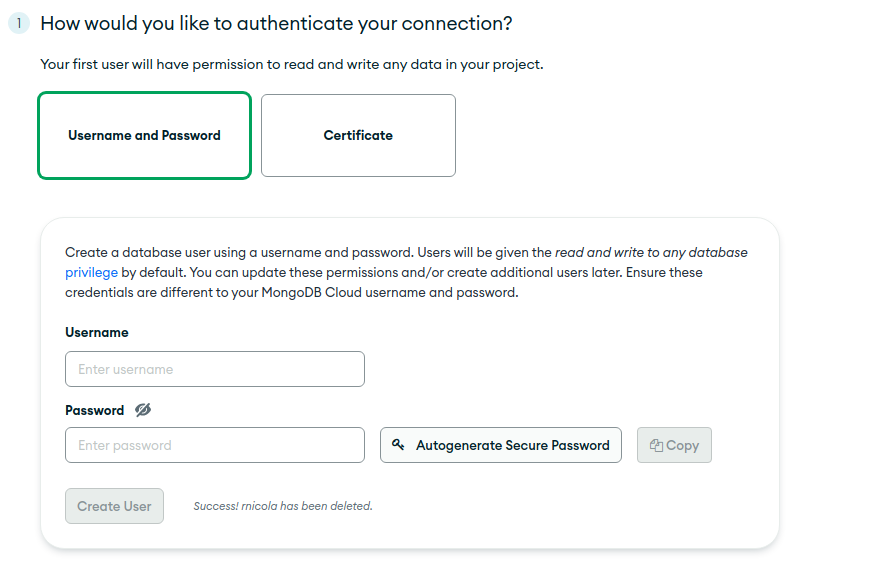This screenshot has width=876, height=575.
Task: Click the Copy button label
Action: 682,445
